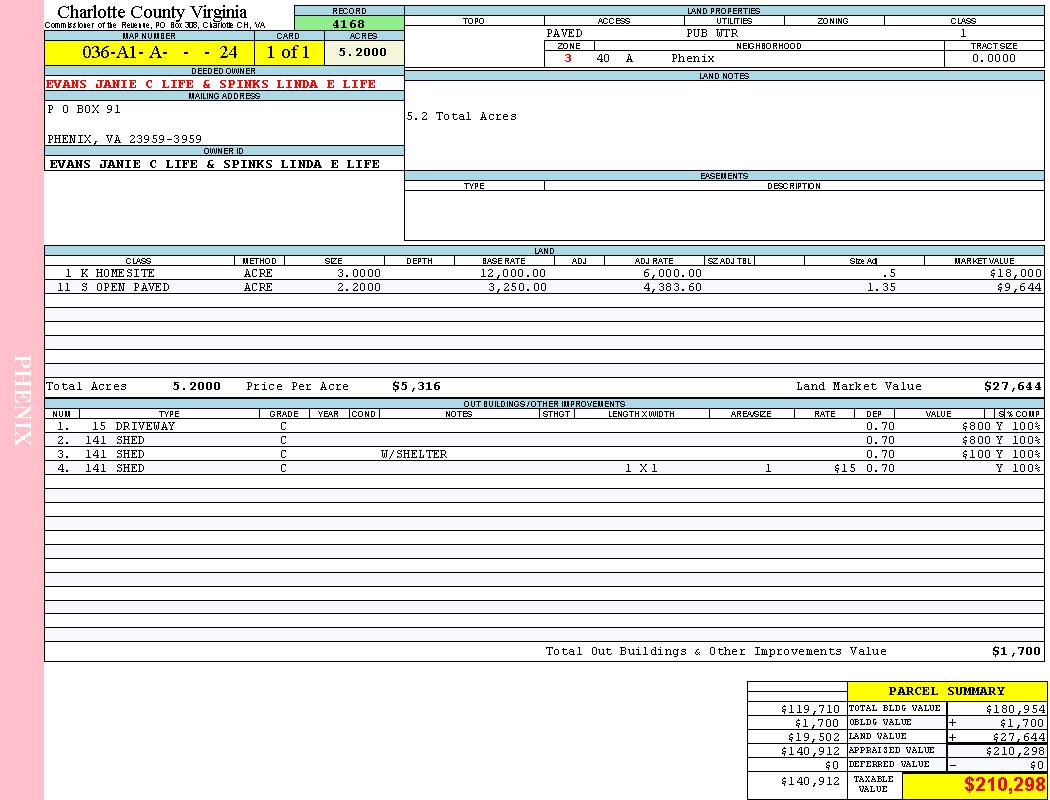
Task: Click the pink PHENIX side tab
Action: click(x=22, y=400)
